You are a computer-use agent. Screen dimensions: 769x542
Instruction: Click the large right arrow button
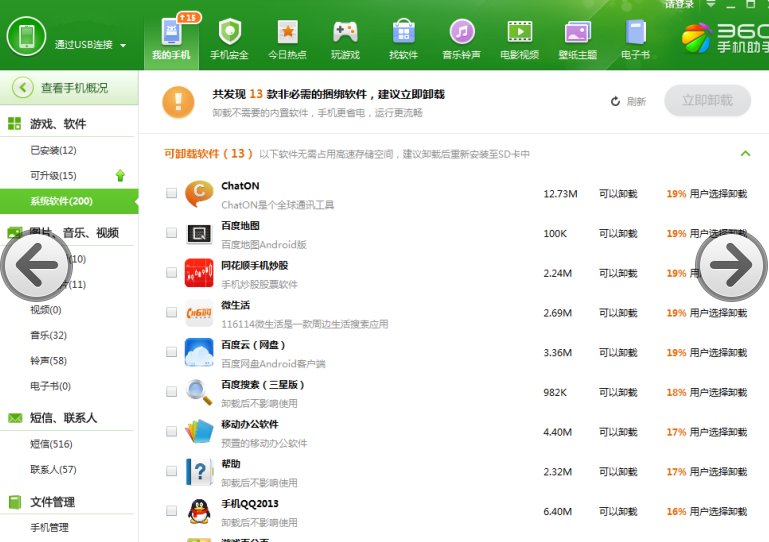(731, 265)
